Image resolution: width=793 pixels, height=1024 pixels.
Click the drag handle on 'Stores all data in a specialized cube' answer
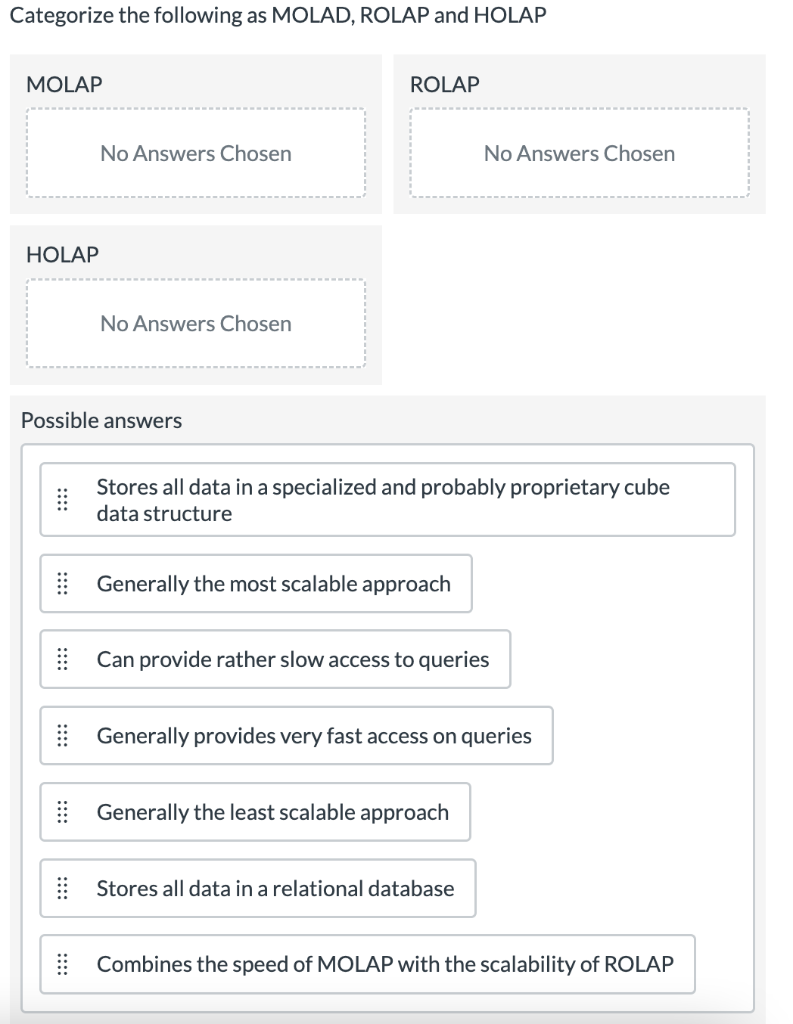pos(62,499)
